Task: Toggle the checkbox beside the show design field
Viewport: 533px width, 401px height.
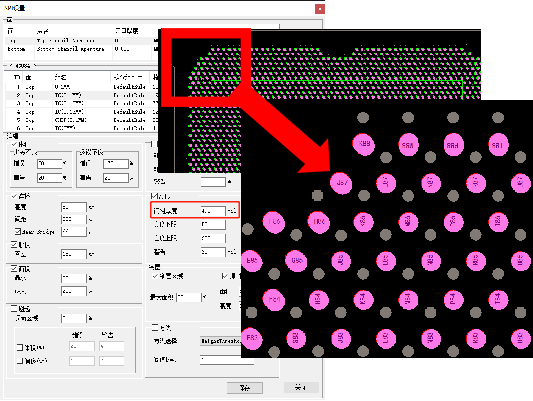Action: (18, 231)
